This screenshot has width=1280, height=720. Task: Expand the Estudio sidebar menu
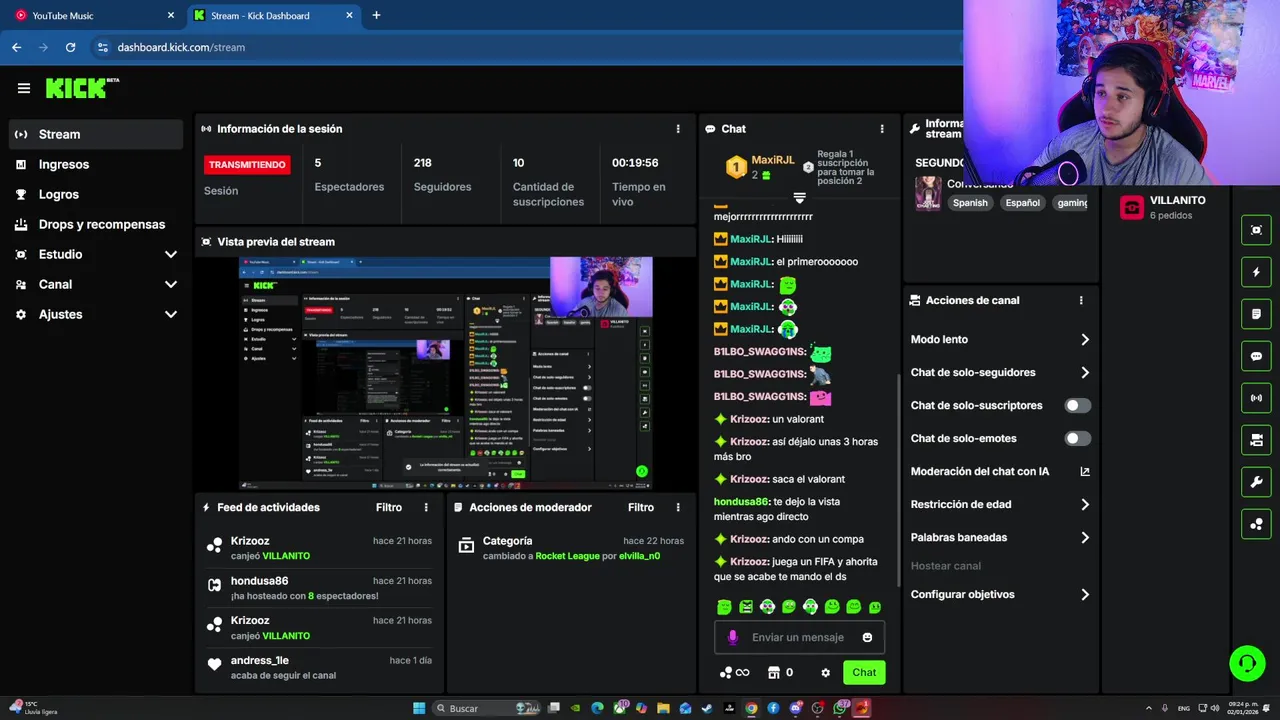click(96, 254)
